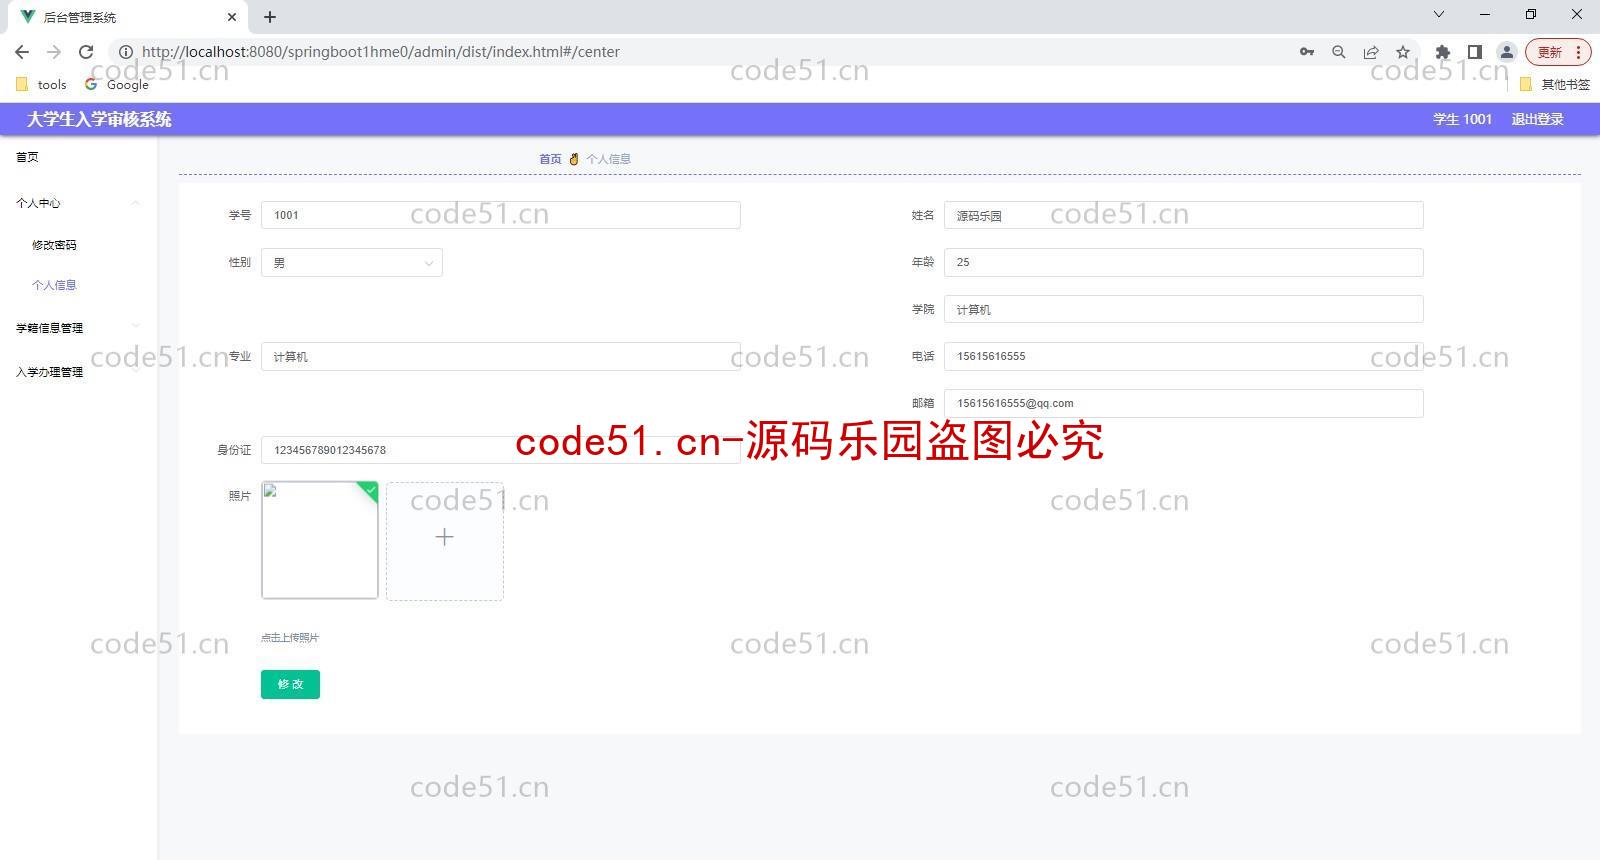Toggle the browser side panel icon
This screenshot has height=860, width=1600.
coord(1474,52)
